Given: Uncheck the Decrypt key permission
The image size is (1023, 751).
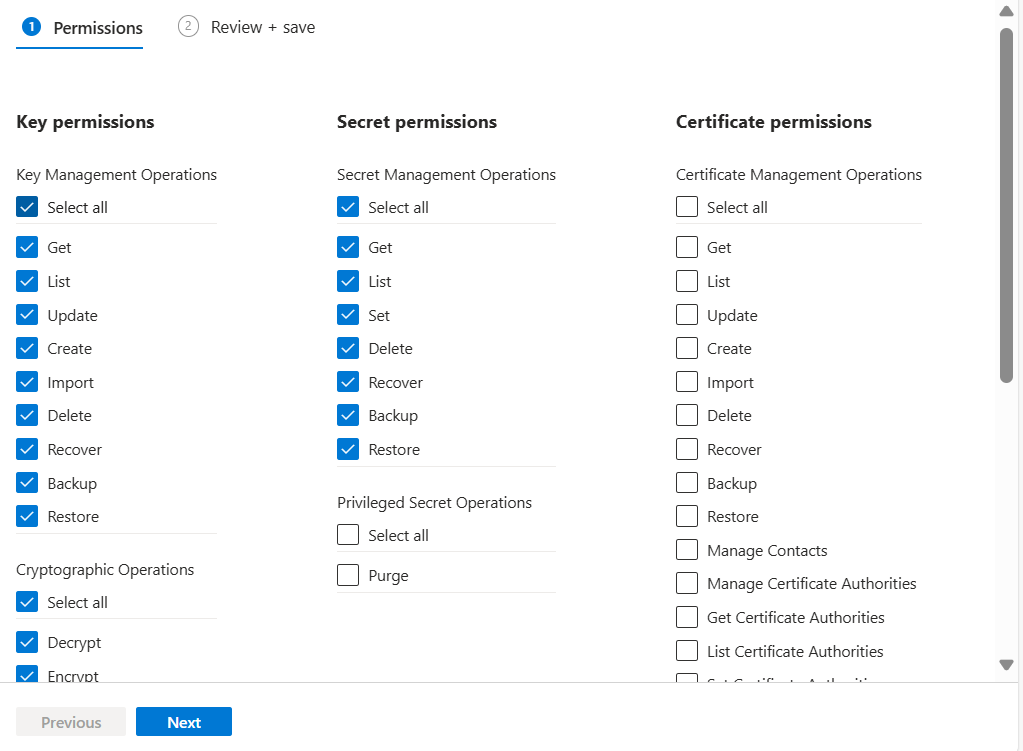Looking at the screenshot, I should (x=27, y=643).
